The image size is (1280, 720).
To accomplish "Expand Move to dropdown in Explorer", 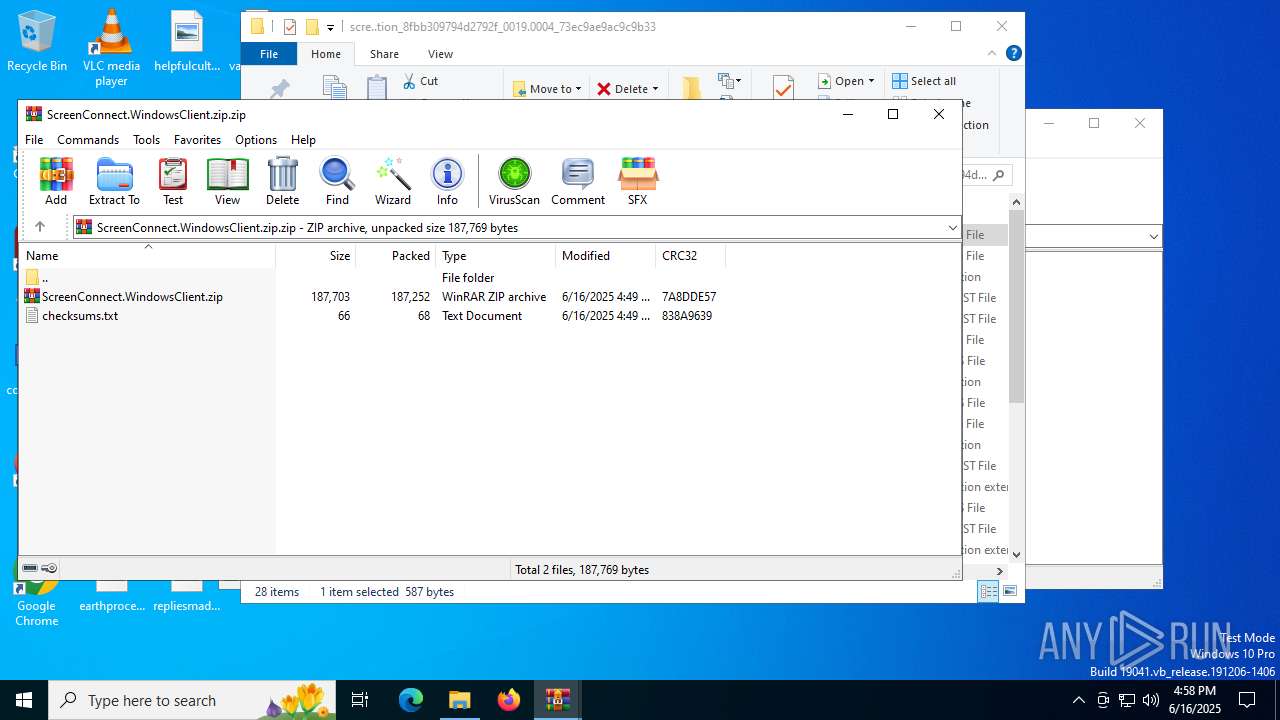I will click(579, 89).
